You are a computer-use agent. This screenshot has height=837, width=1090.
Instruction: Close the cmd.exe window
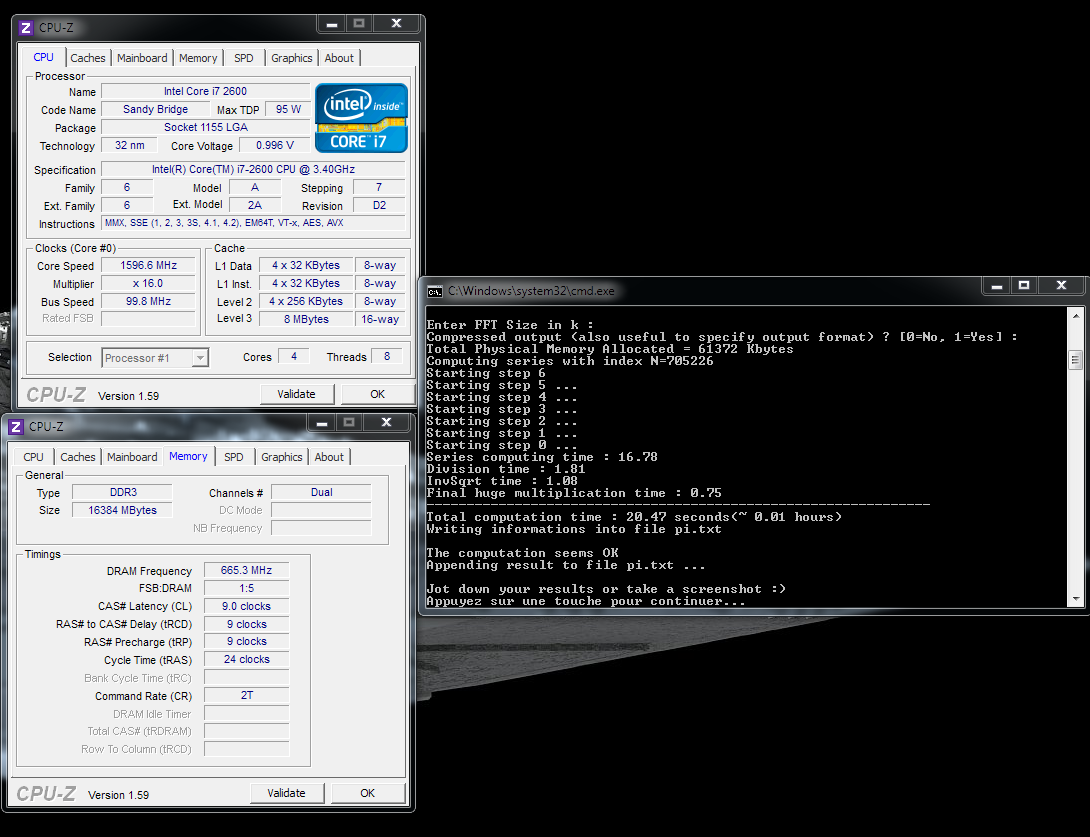coord(1061,285)
